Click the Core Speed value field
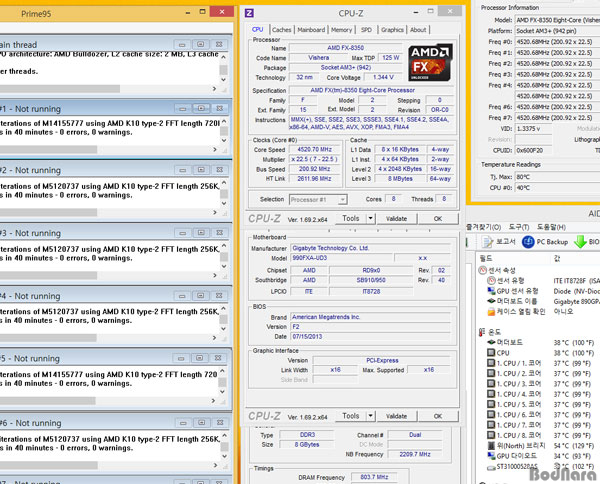Image resolution: width=600 pixels, height=484 pixels. click(315, 150)
